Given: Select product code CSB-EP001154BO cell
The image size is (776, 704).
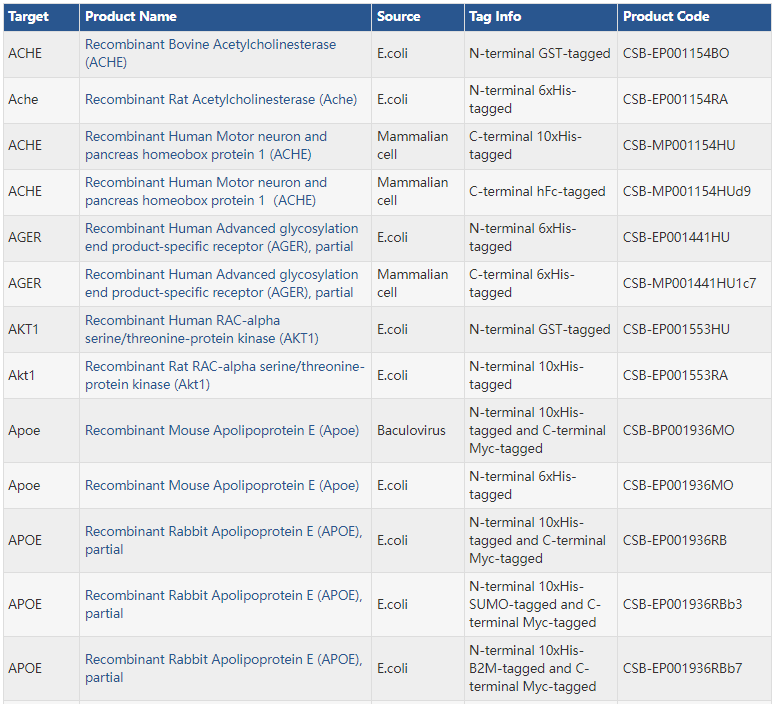Looking at the screenshot, I should coord(676,54).
